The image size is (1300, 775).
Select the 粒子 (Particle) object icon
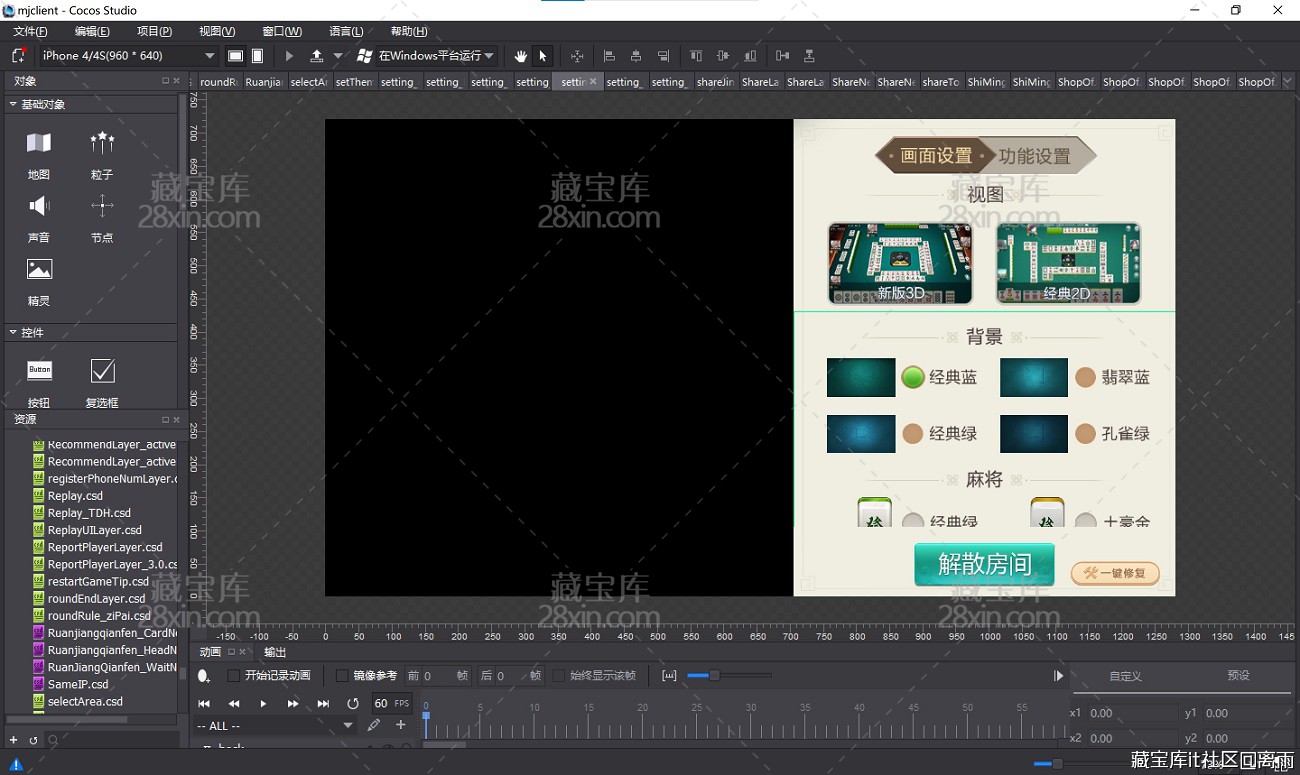[103, 145]
